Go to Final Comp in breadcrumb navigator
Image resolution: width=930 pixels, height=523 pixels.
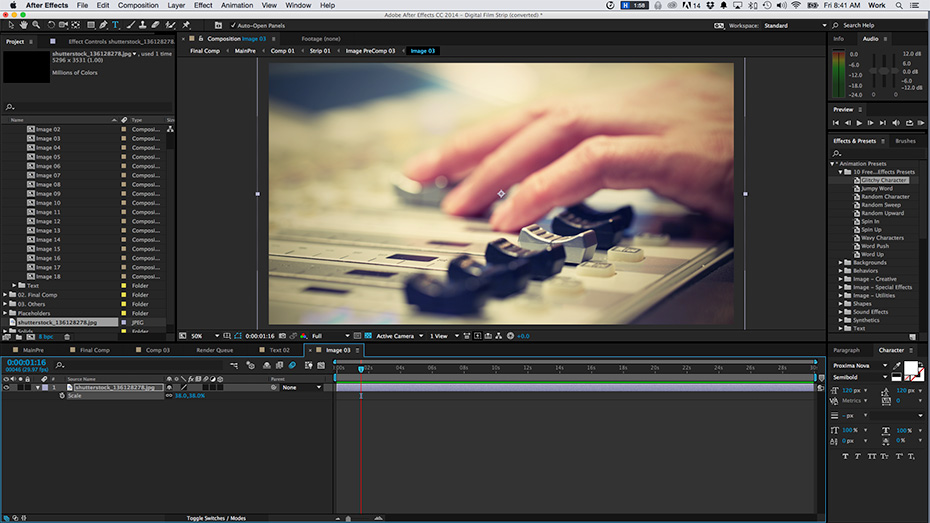point(205,51)
